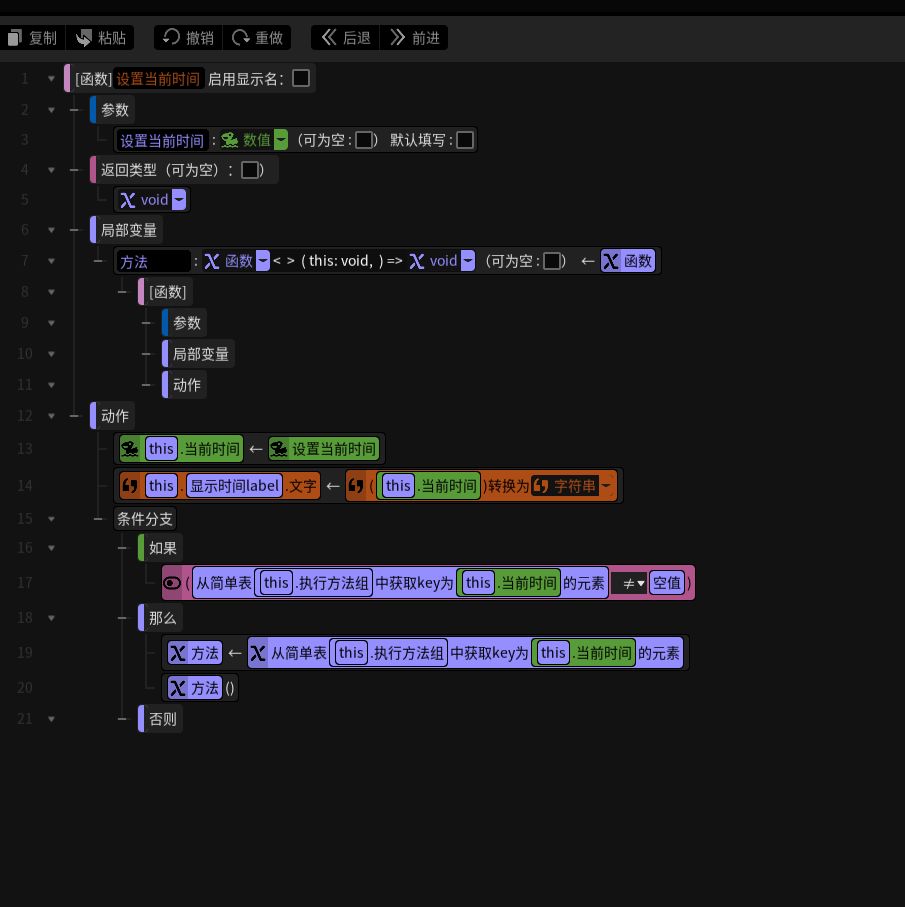Click the 方法 variable name input field

tap(153, 261)
